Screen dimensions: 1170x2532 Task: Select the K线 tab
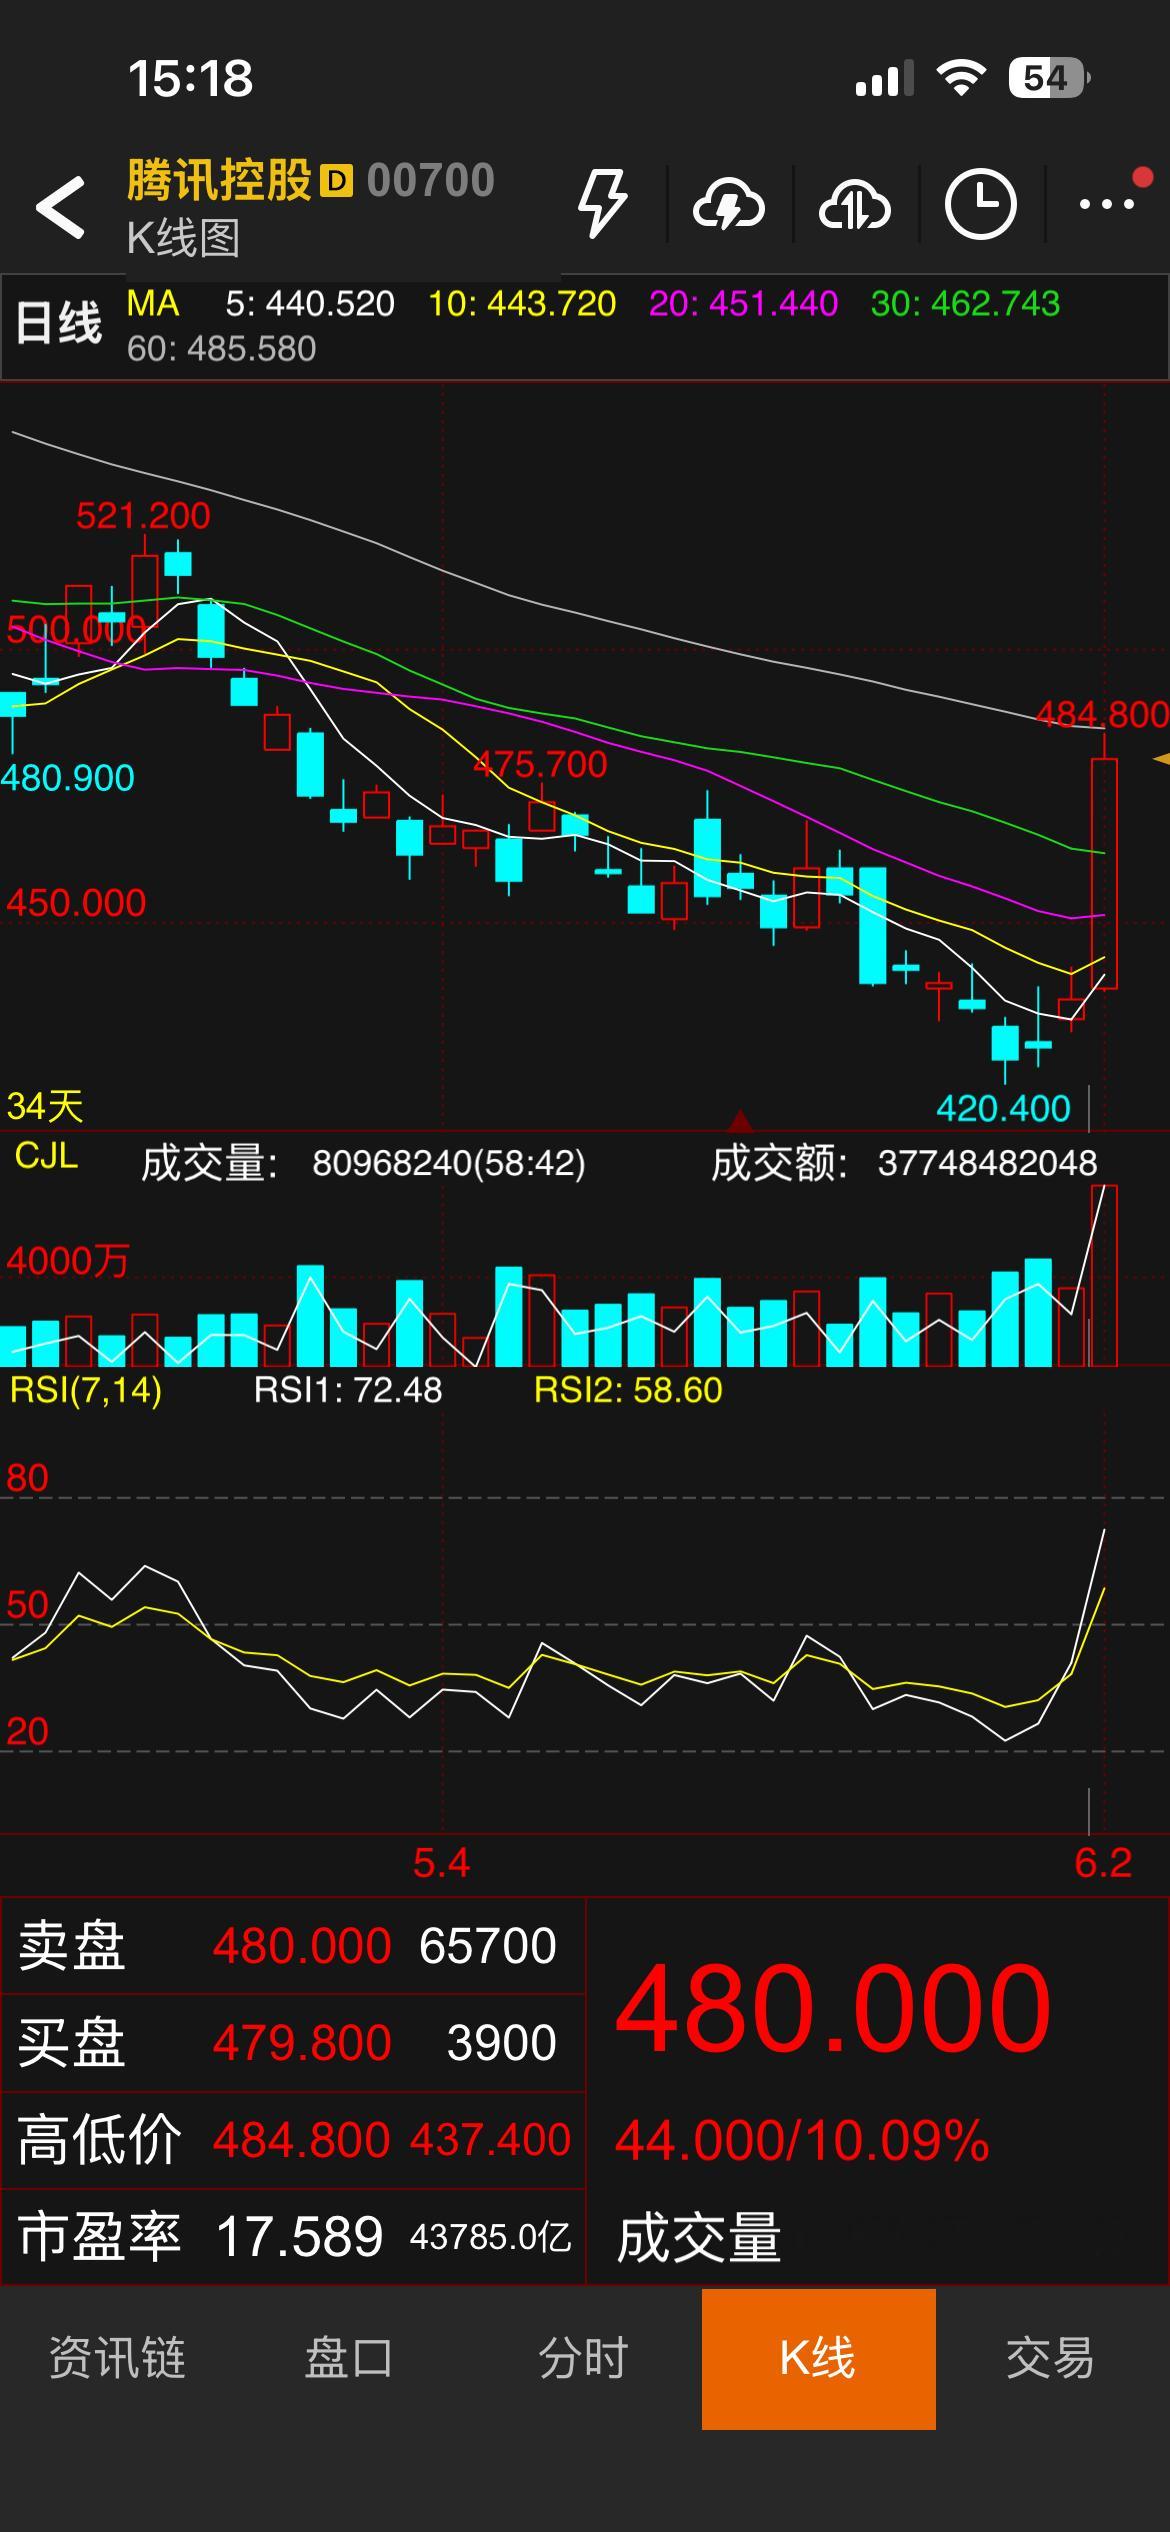[818, 2359]
